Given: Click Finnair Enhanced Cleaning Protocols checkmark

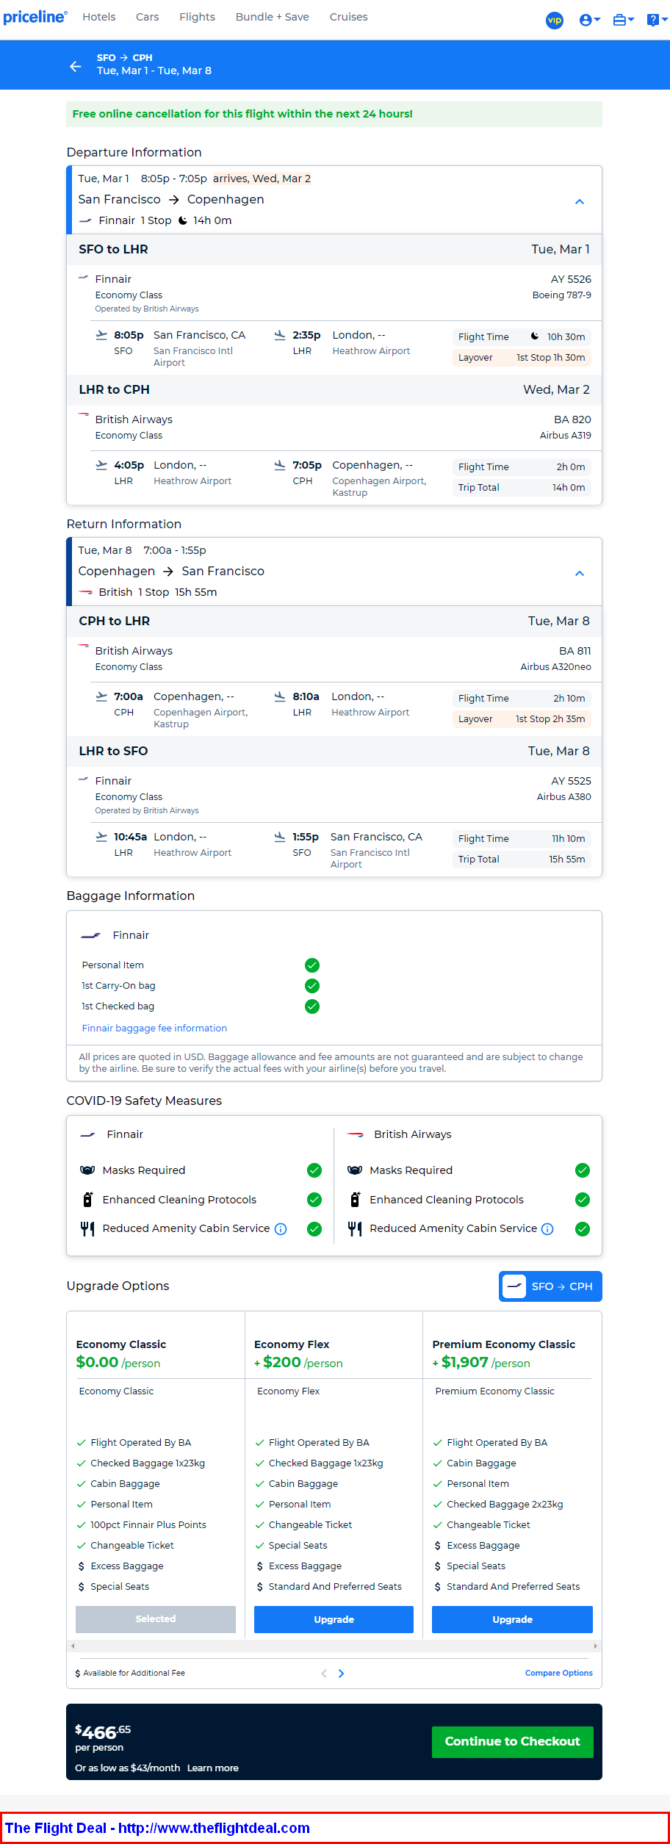Looking at the screenshot, I should [x=314, y=1200].
